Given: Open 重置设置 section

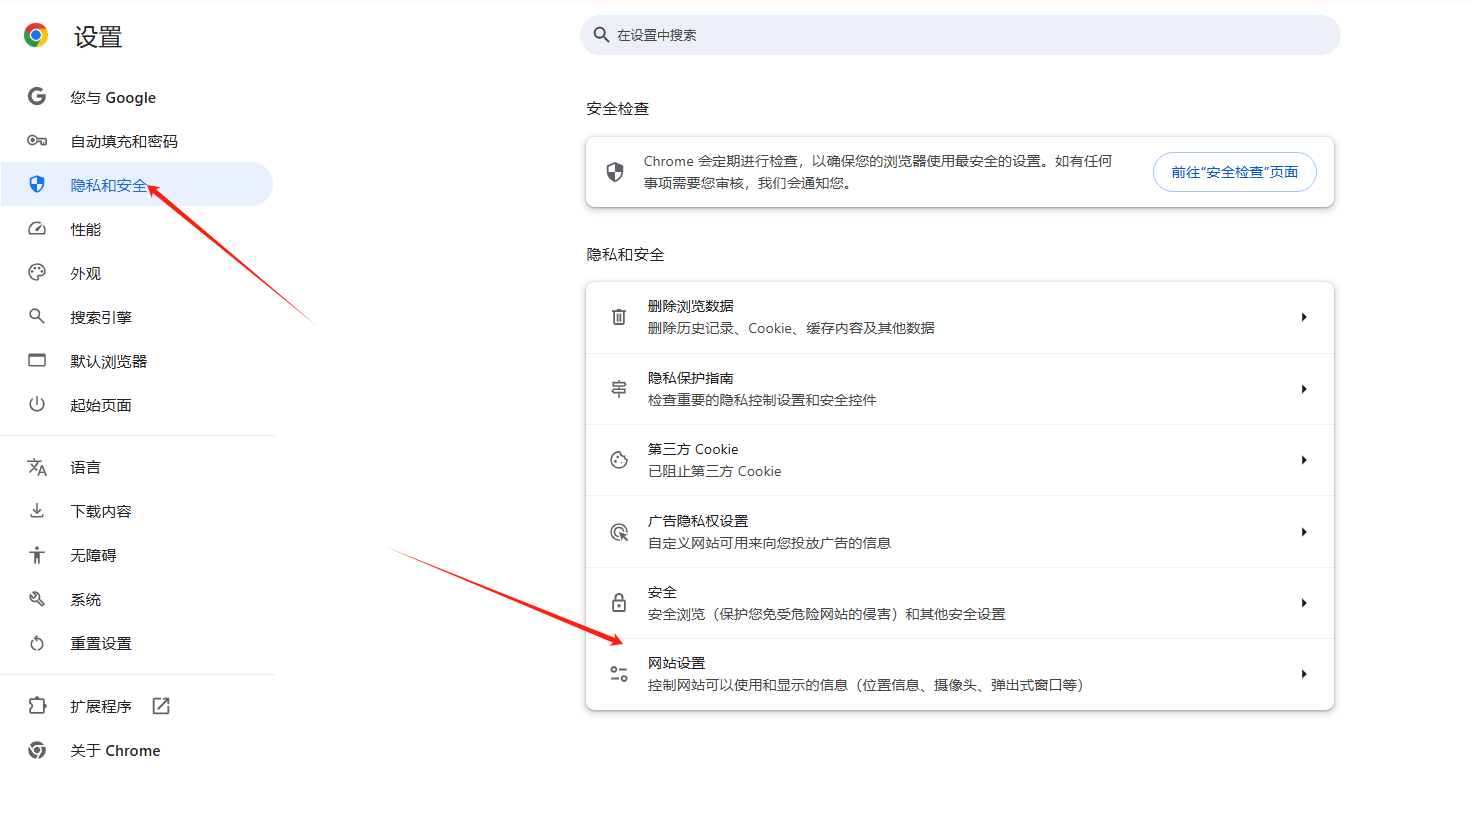Looking at the screenshot, I should [x=136, y=643].
